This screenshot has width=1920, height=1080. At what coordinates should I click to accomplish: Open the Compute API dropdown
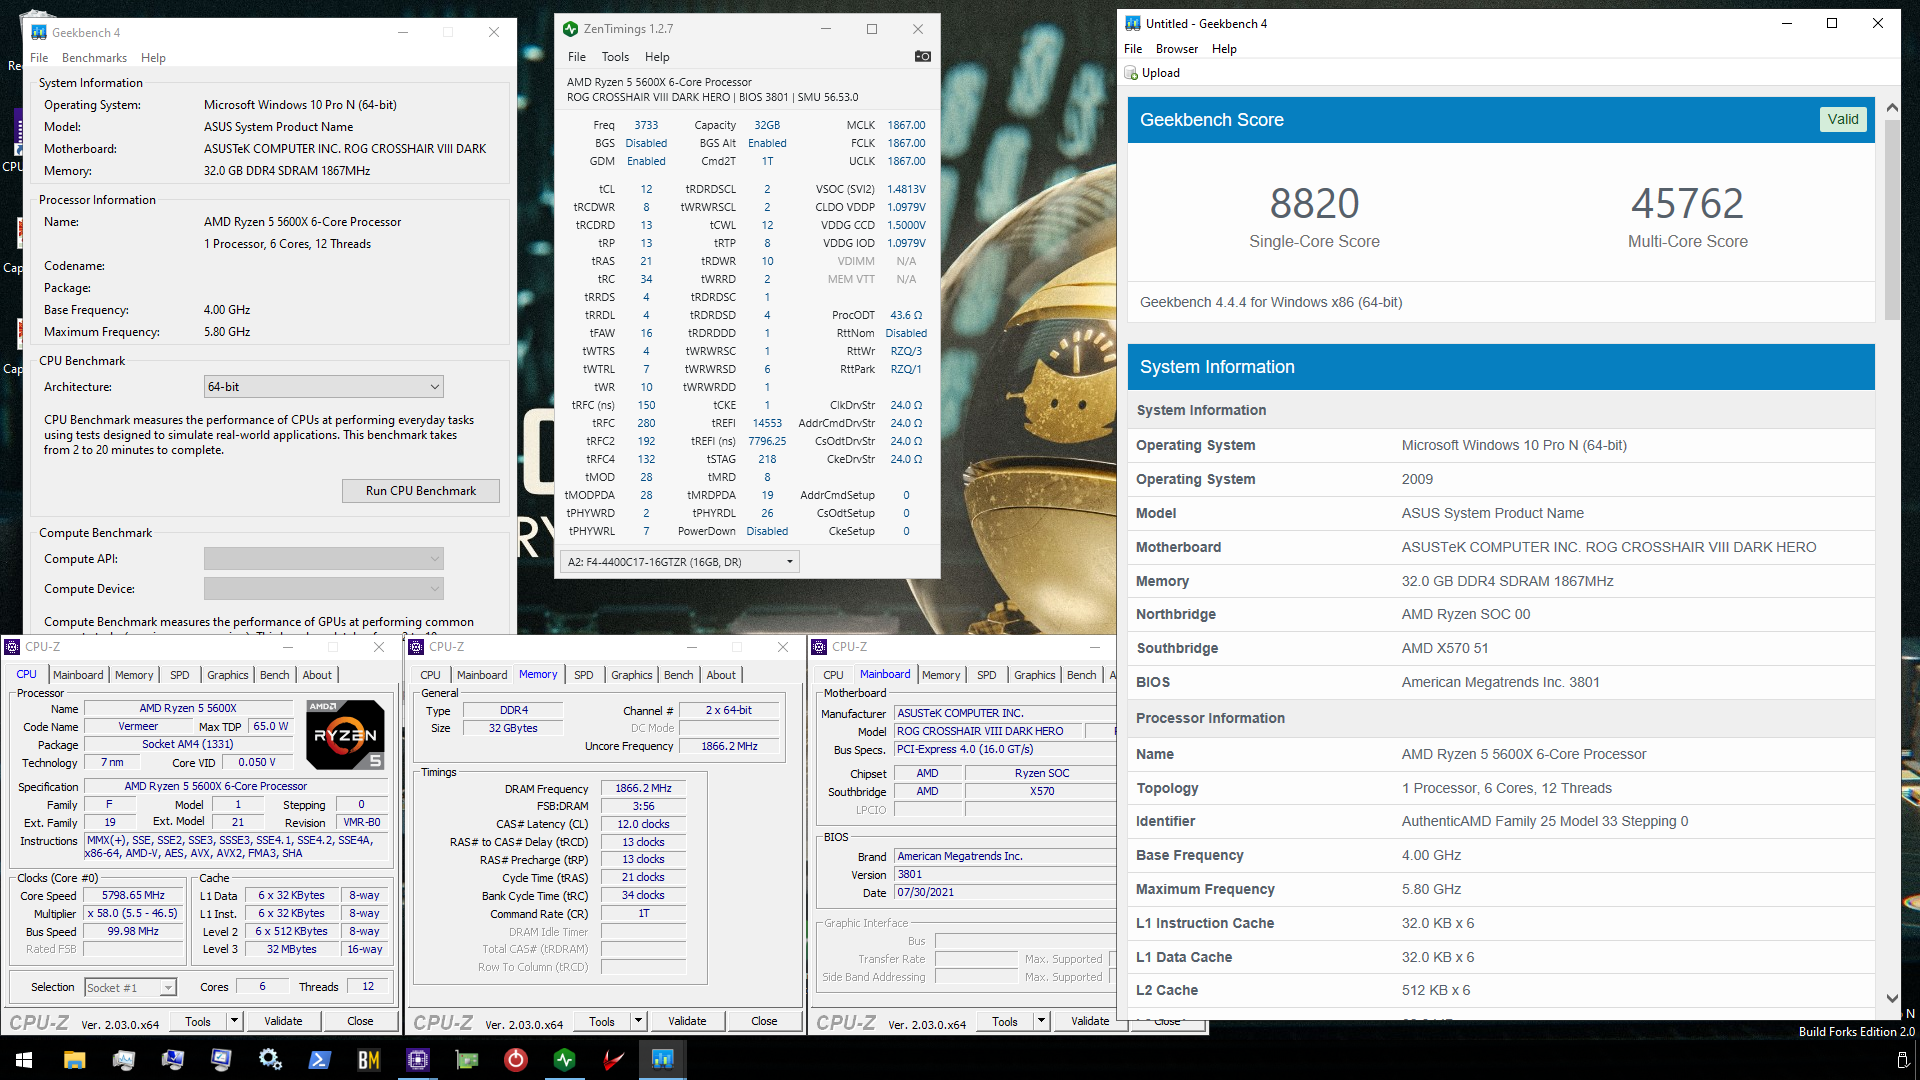[x=323, y=559]
